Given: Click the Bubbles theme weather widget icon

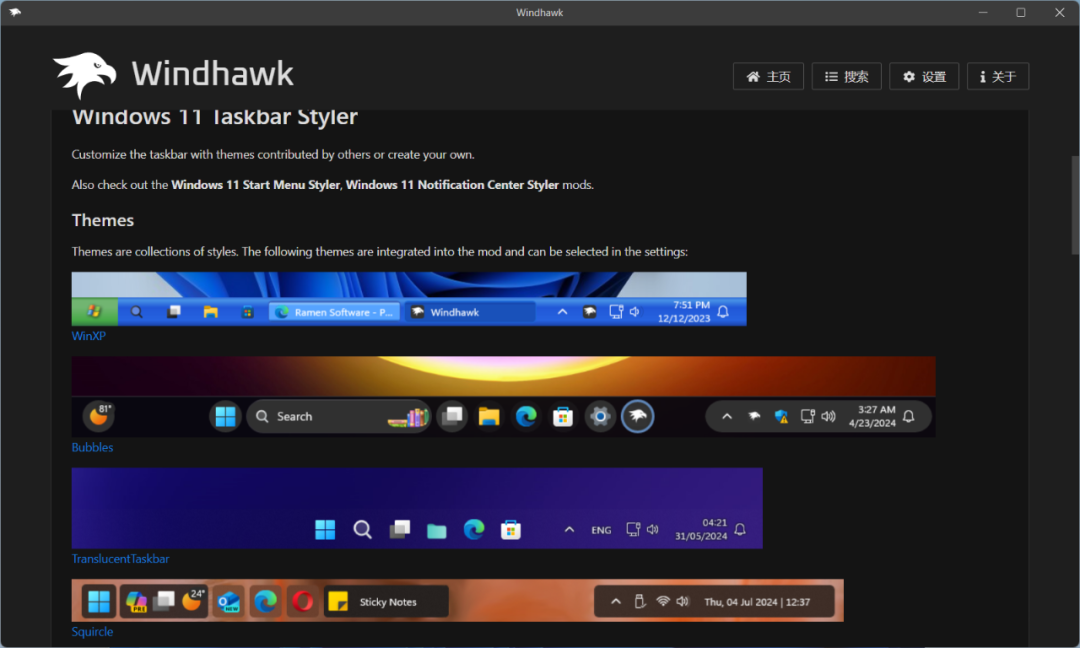Looking at the screenshot, I should (99, 416).
